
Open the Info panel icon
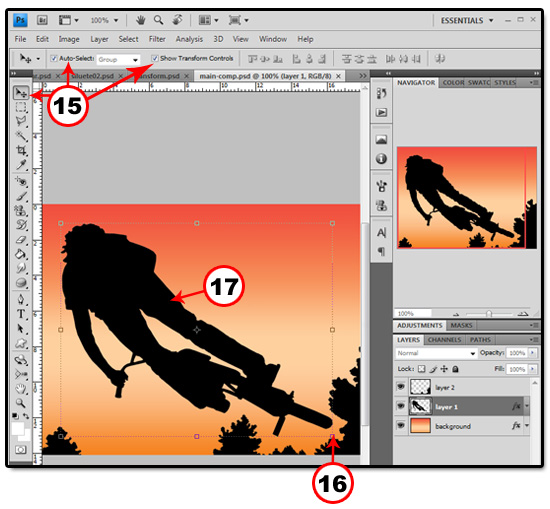point(381,159)
